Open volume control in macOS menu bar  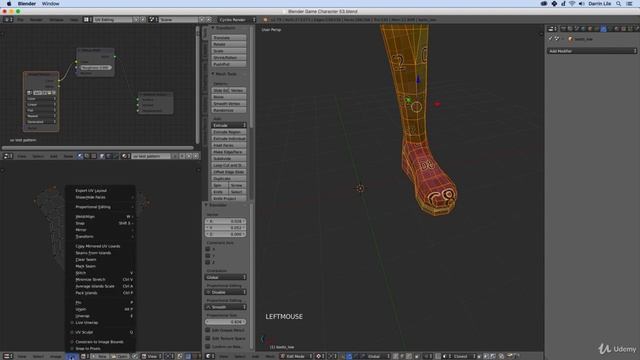point(582,3)
